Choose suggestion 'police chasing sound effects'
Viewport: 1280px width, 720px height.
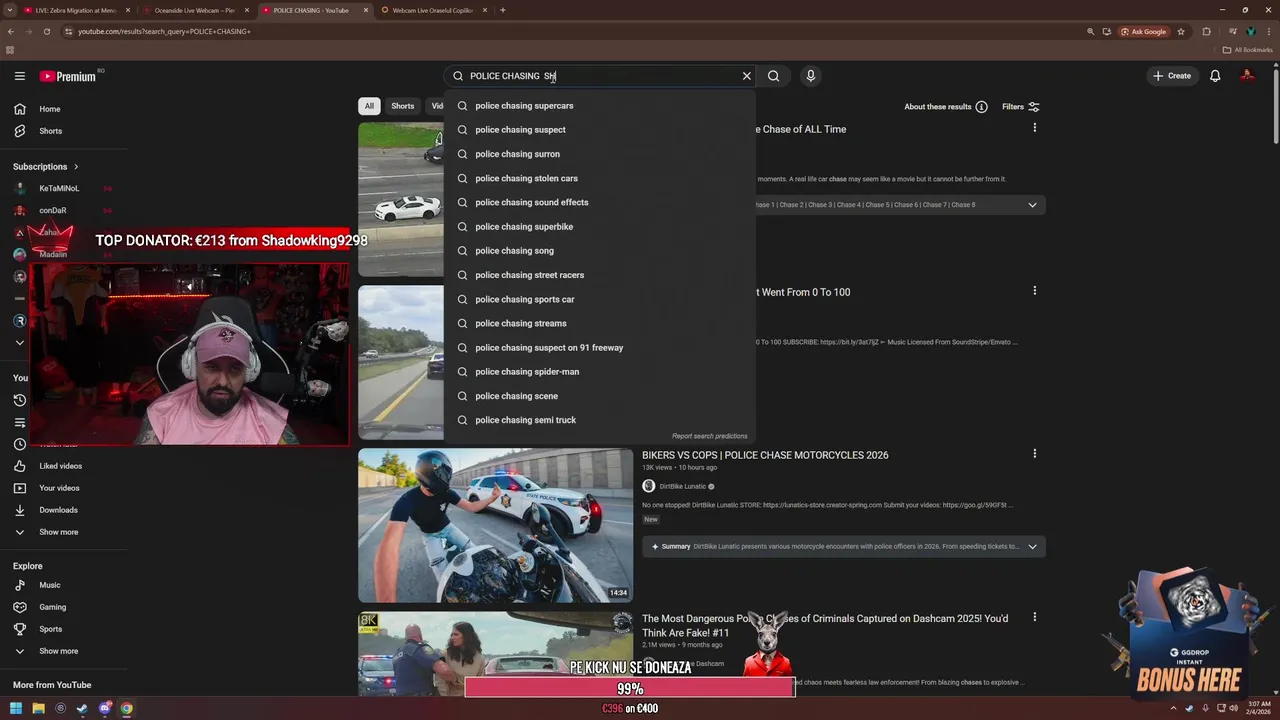pyautogui.click(x=599, y=202)
